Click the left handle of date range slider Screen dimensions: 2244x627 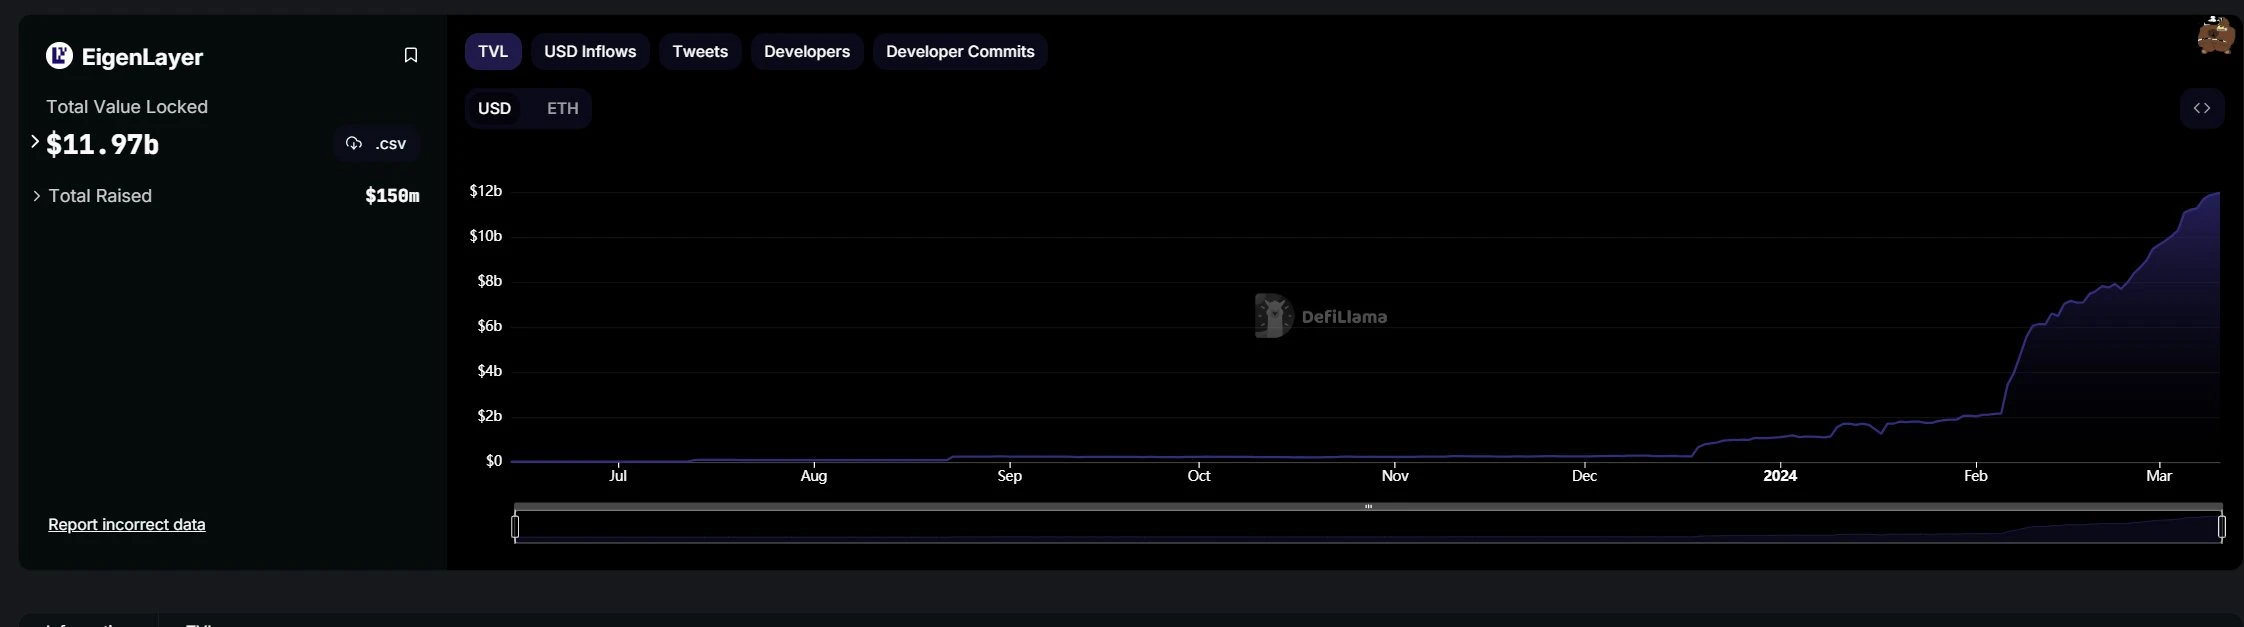click(515, 526)
